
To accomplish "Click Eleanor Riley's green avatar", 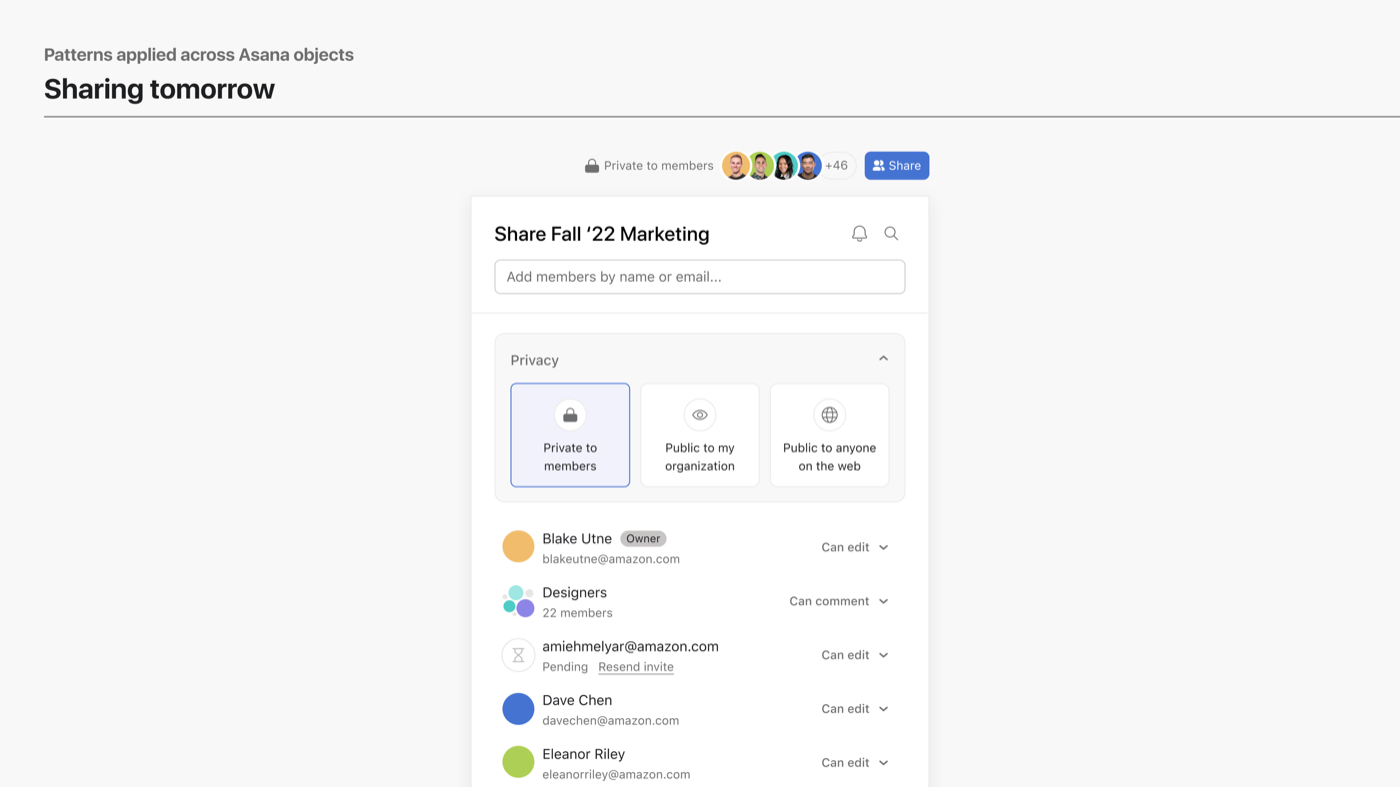I will point(518,762).
